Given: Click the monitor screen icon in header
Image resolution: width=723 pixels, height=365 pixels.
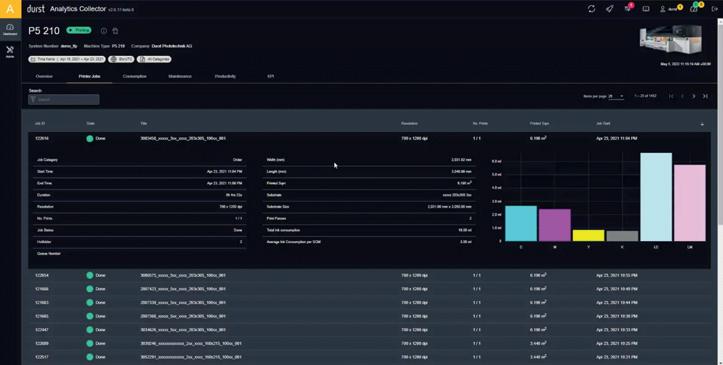Looking at the screenshot, I should click(x=646, y=9).
